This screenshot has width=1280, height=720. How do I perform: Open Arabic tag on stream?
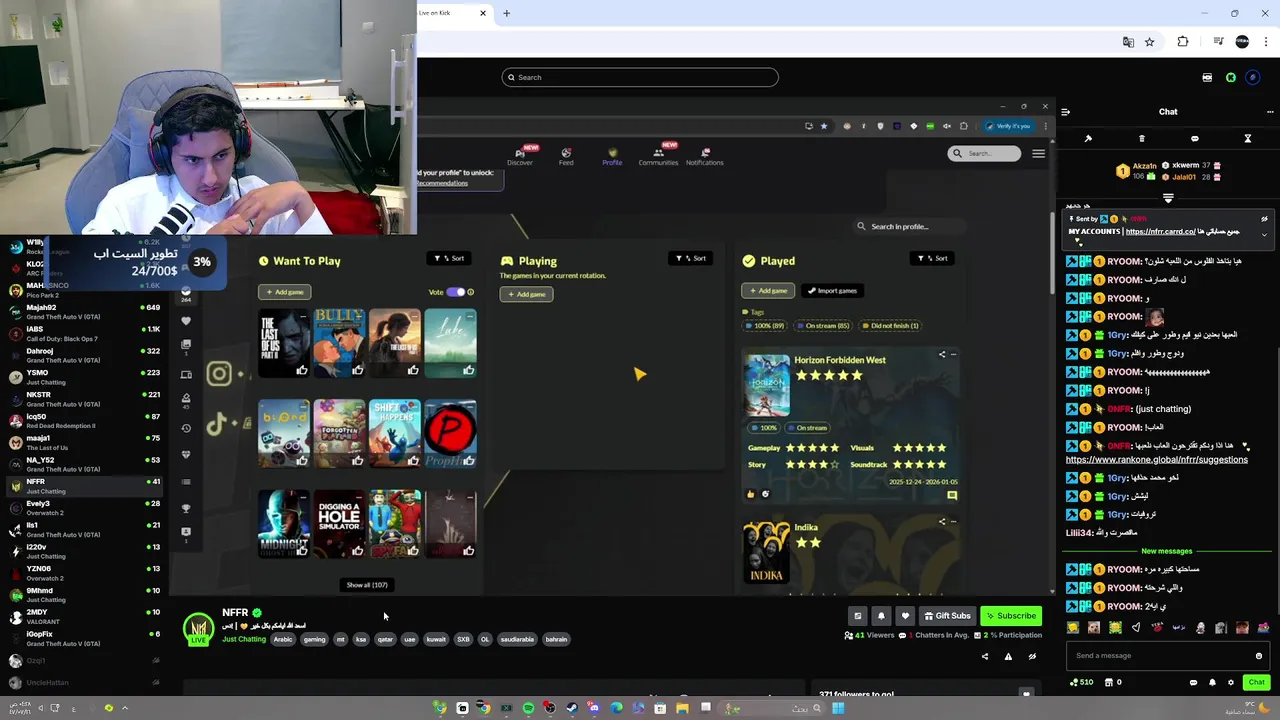[283, 640]
